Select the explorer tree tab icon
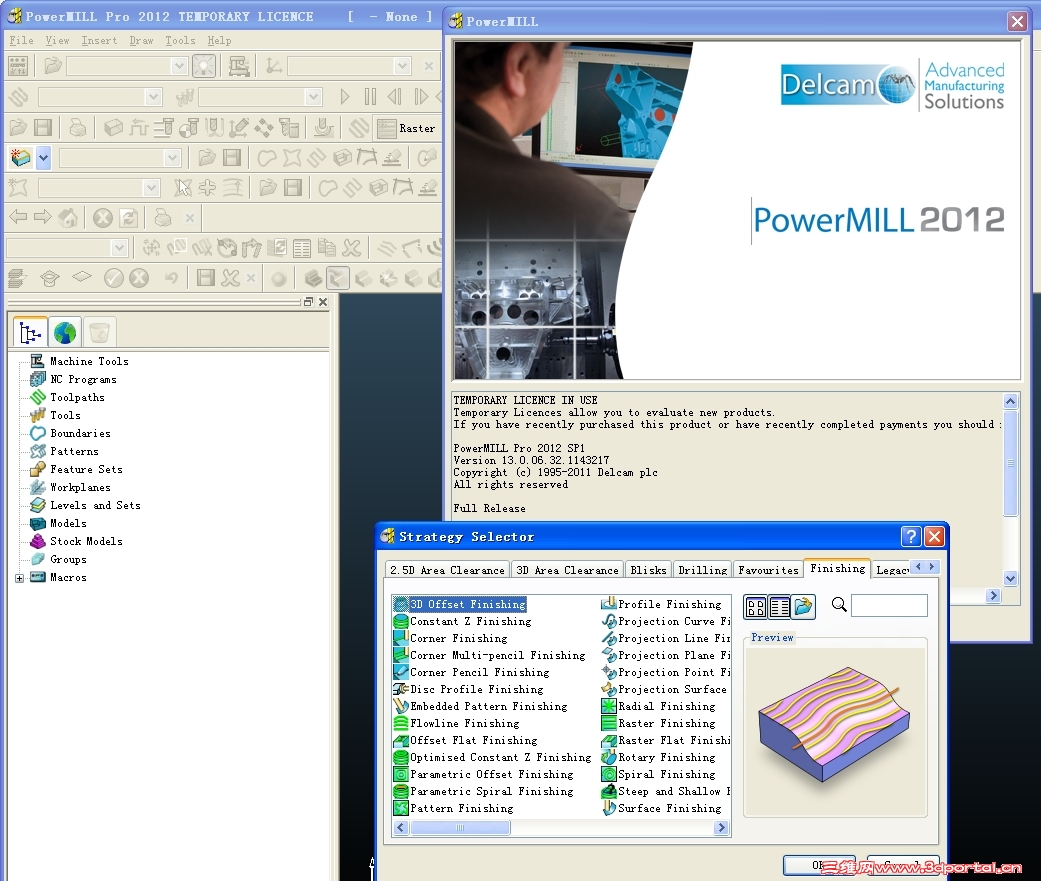The width and height of the screenshot is (1041, 881). coord(30,332)
